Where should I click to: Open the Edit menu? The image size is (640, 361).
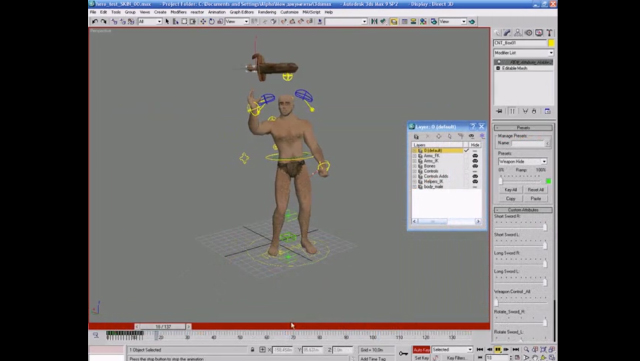tap(103, 12)
